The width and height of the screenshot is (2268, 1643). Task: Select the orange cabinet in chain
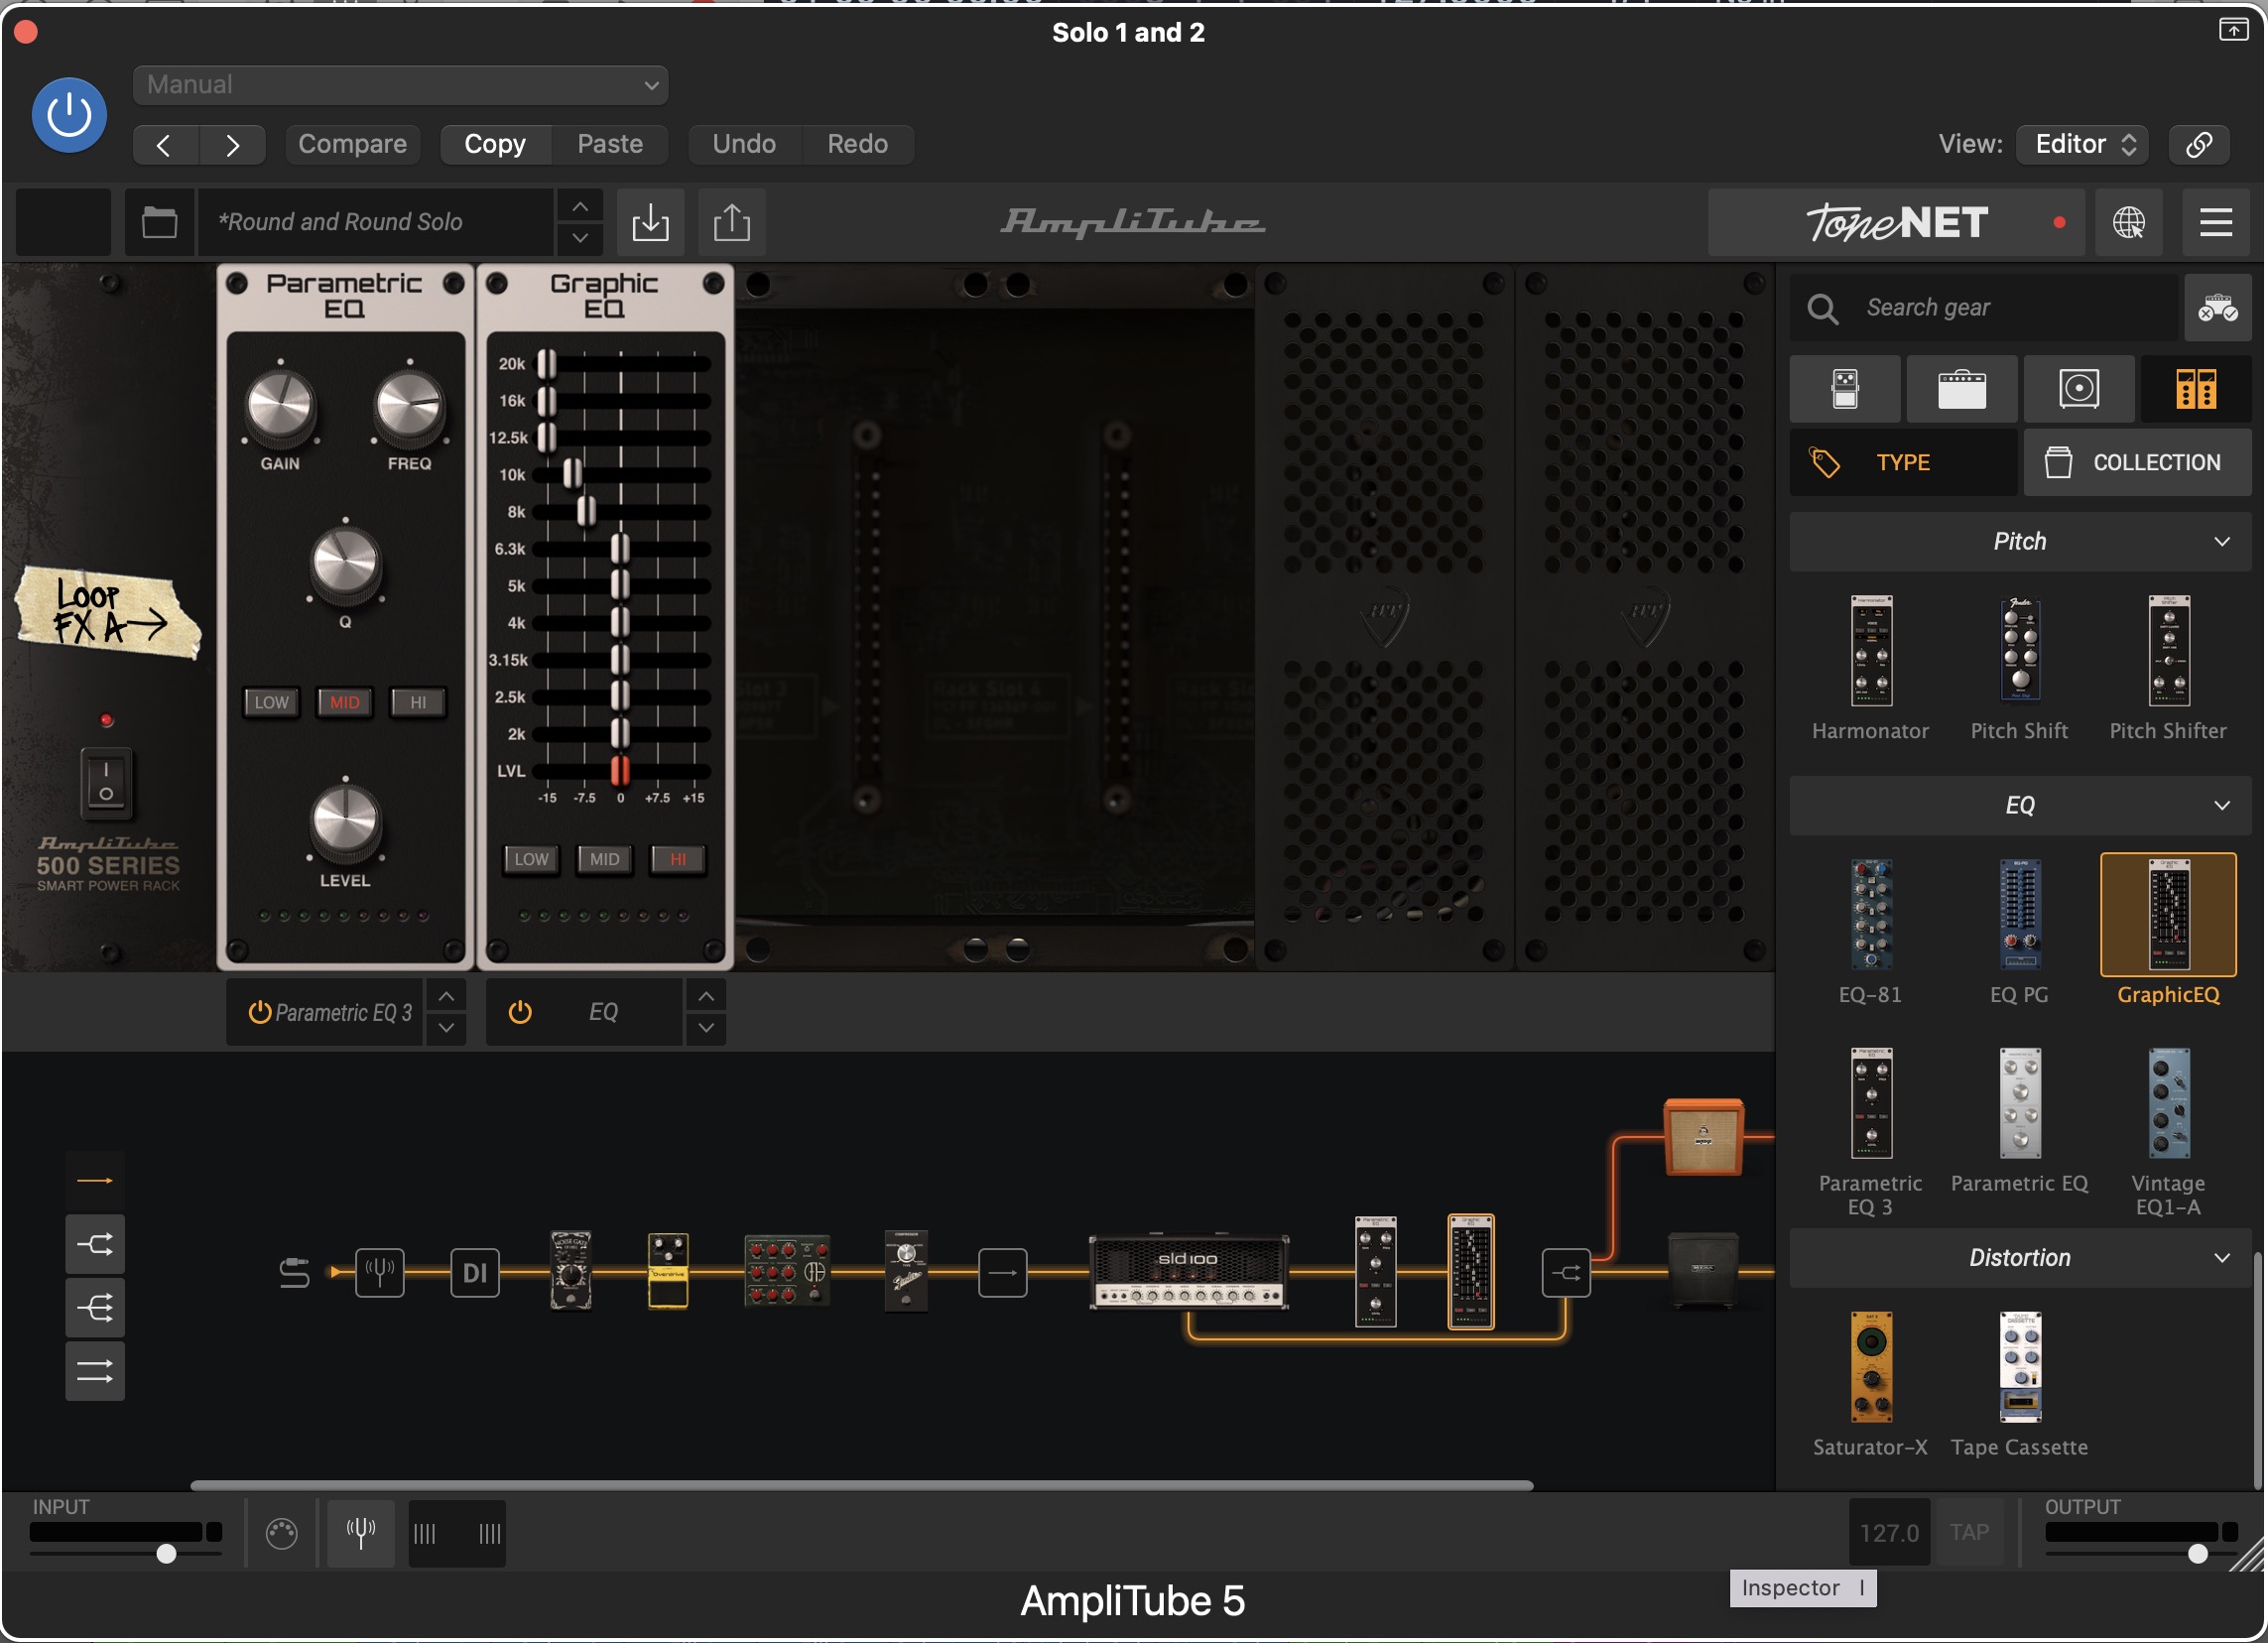coord(1704,1138)
